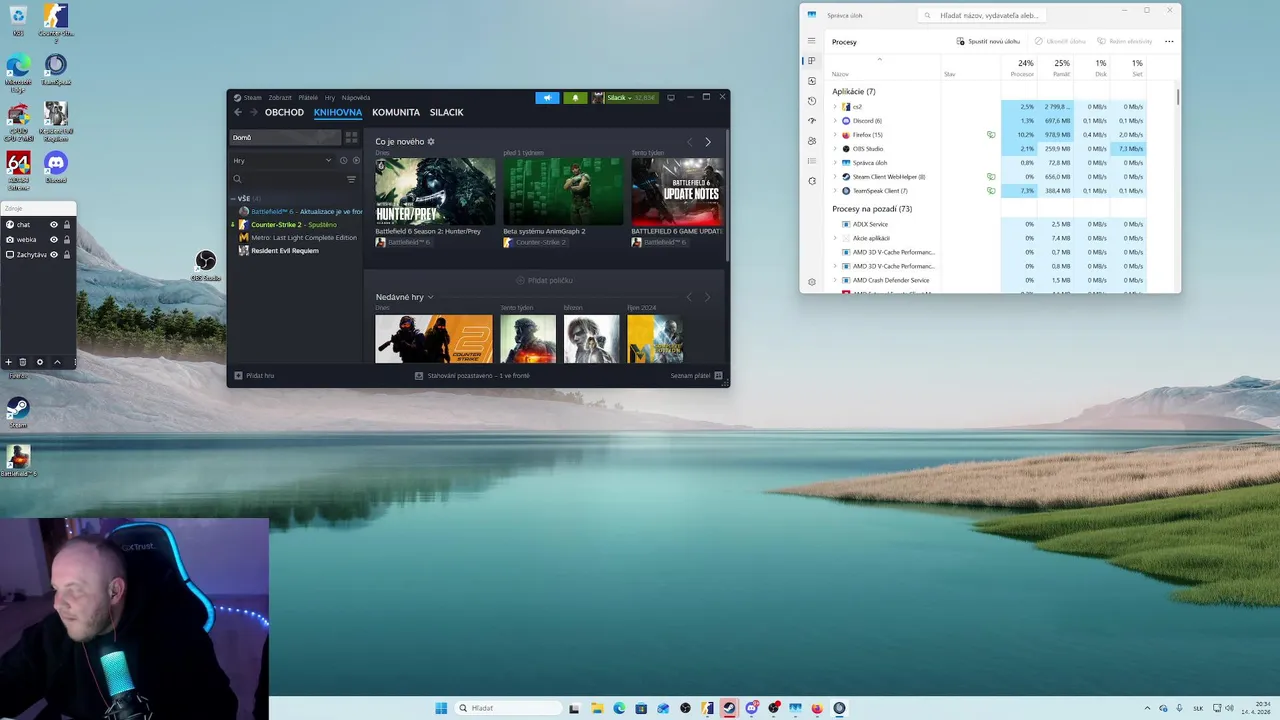Open Nápověda menu in Steam
The width and height of the screenshot is (1280, 720).
pos(356,98)
